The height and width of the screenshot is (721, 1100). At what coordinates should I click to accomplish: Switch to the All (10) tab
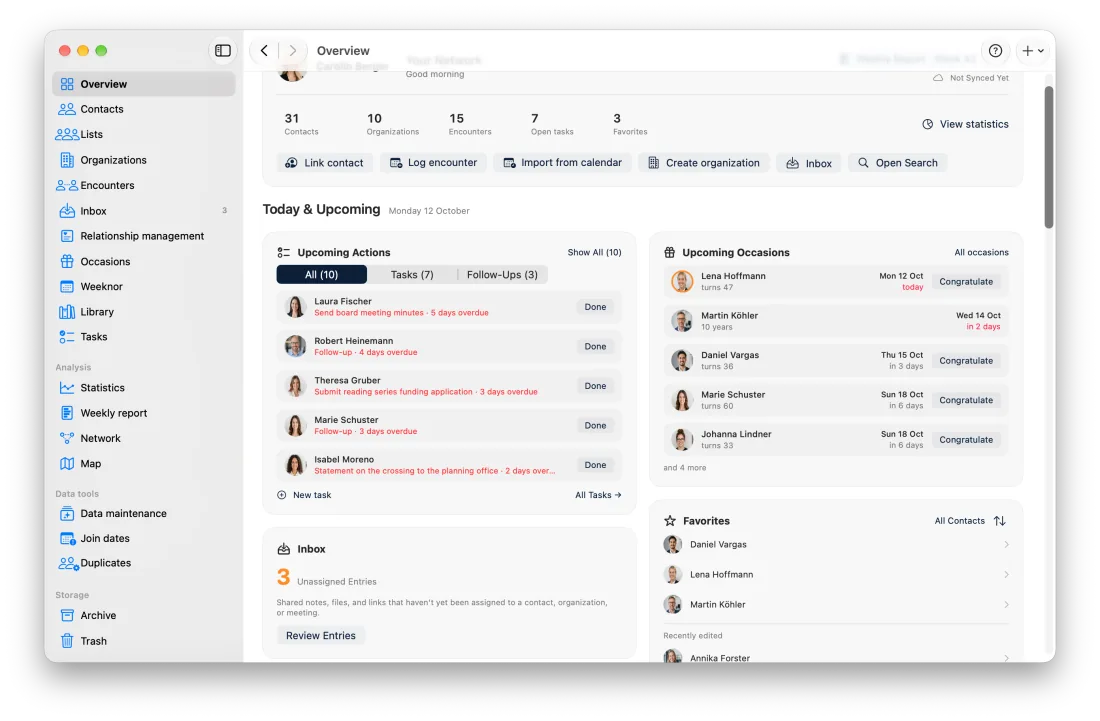[x=321, y=275]
